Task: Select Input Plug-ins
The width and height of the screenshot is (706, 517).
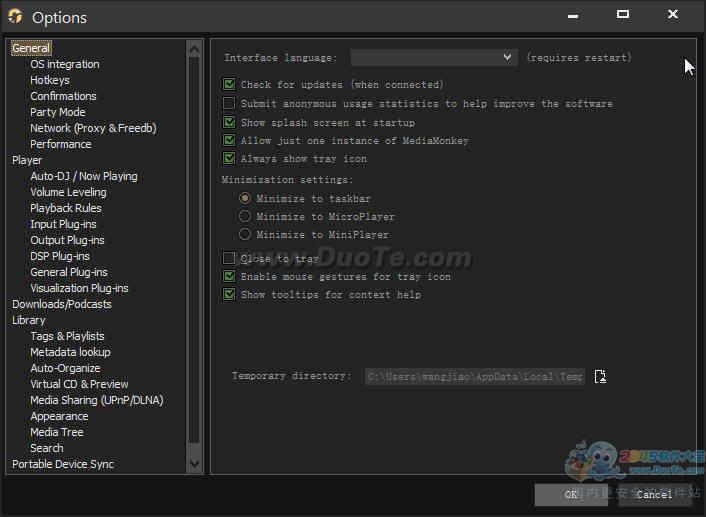Action: click(63, 224)
